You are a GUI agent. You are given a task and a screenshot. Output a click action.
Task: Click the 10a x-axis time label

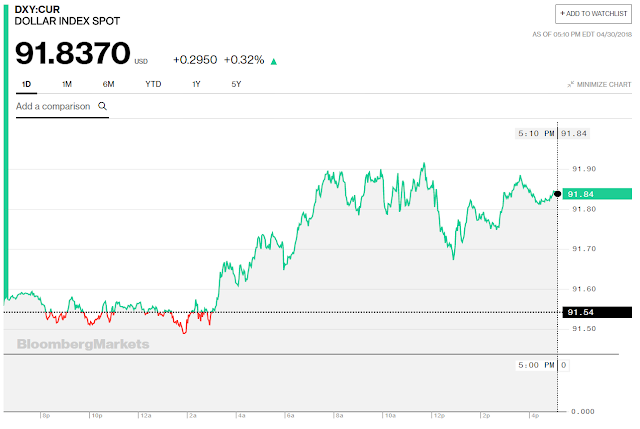tap(390, 416)
